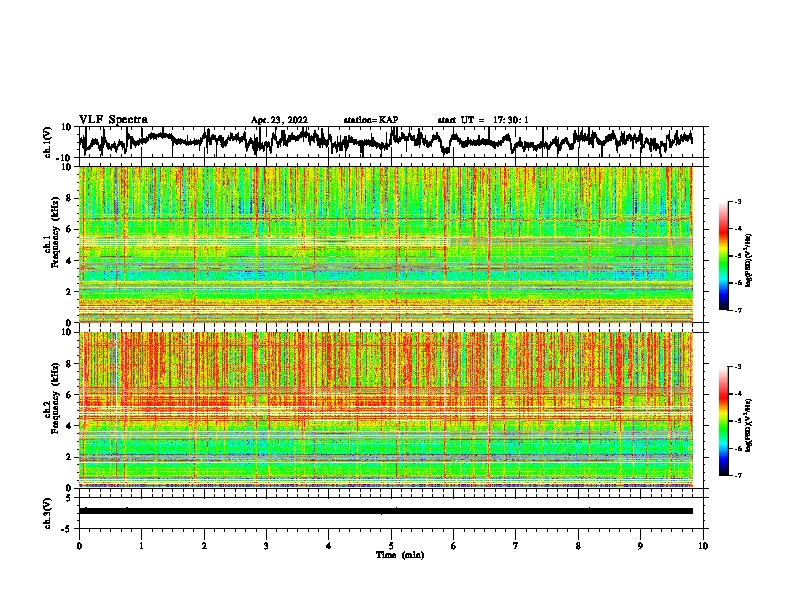Select the "start UT = 17:30: 1" text
The height and width of the screenshot is (612, 792).
tap(483, 120)
